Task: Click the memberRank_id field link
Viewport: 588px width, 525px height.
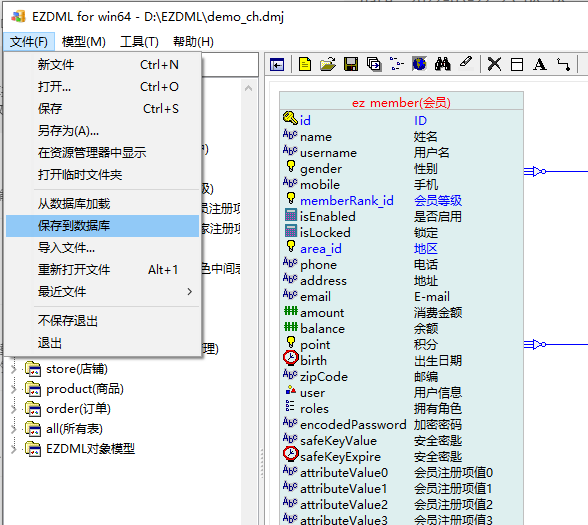Action: point(347,201)
